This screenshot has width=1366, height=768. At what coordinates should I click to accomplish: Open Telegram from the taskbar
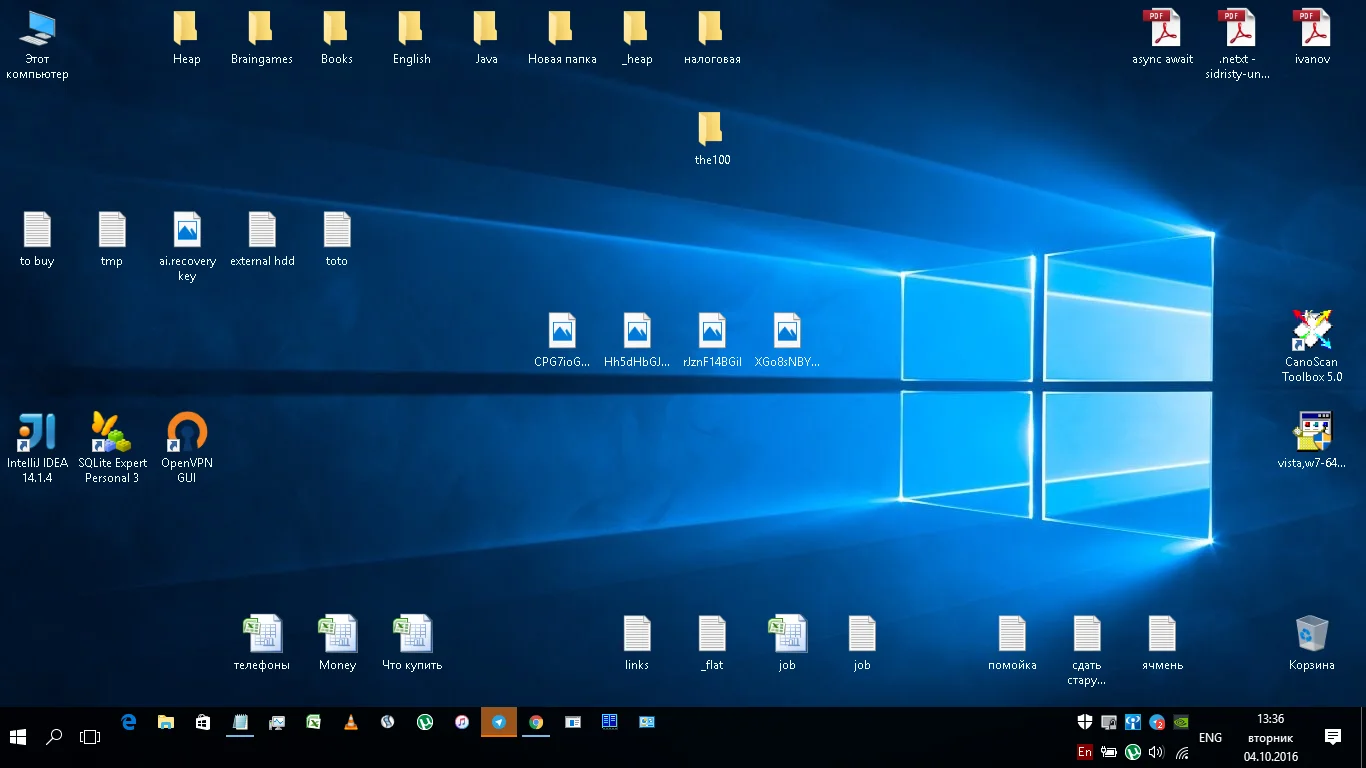click(x=499, y=722)
